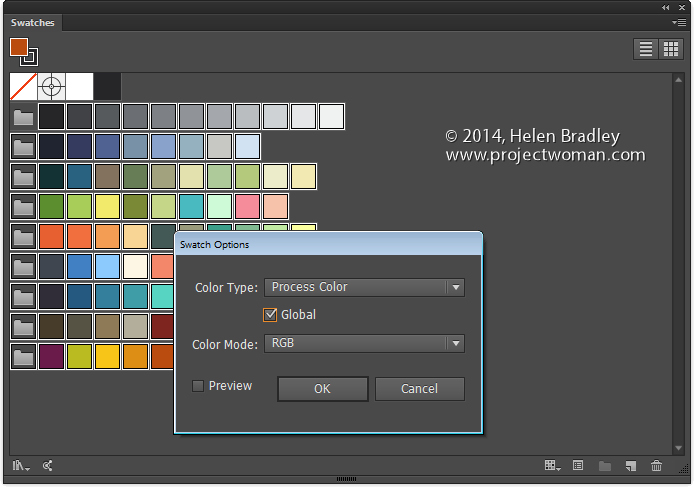Image resolution: width=694 pixels, height=487 pixels.
Task: Open Show Swatch Kinds menu icon
Action: [x=552, y=465]
